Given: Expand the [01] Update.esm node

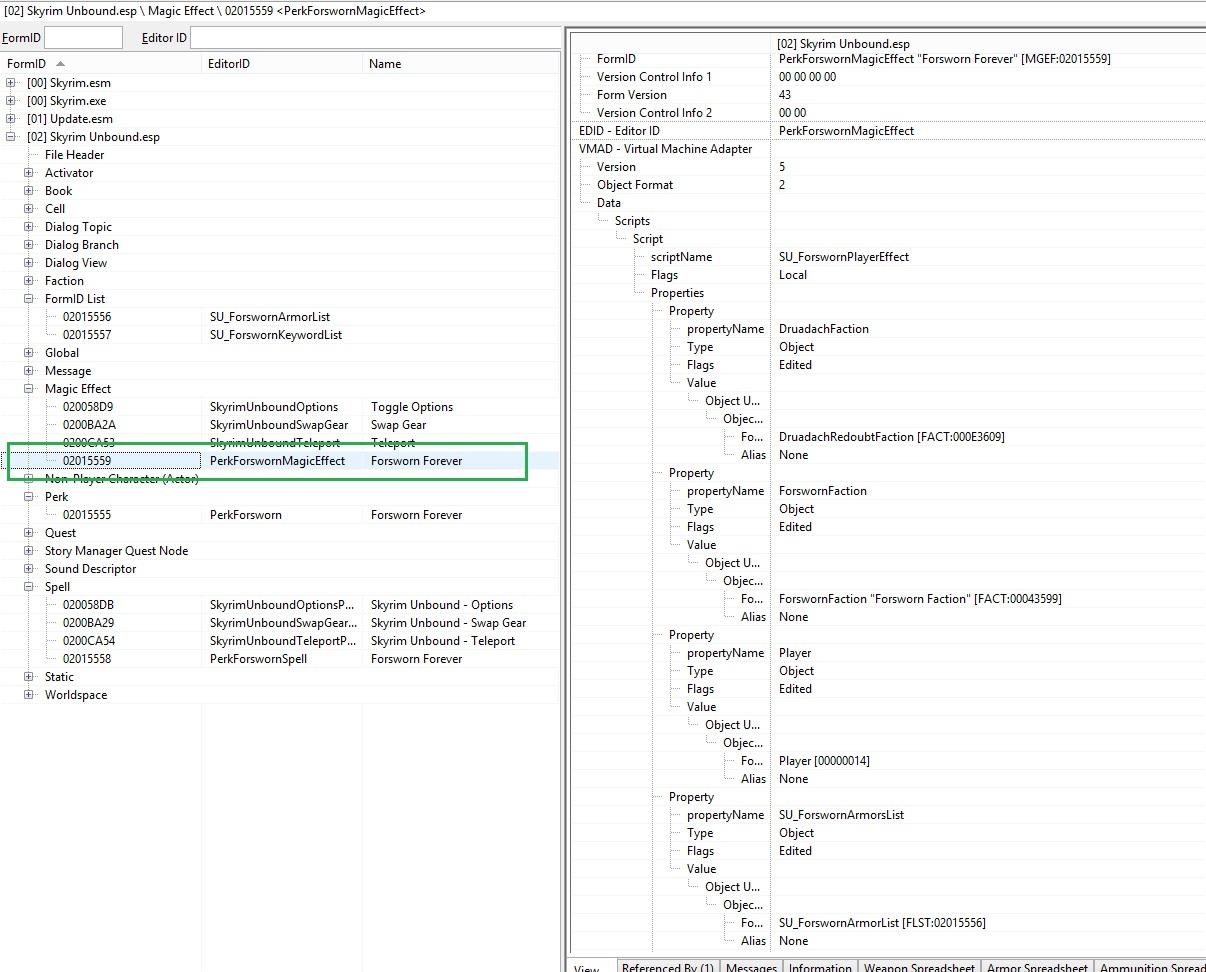Looking at the screenshot, I should tap(11, 119).
